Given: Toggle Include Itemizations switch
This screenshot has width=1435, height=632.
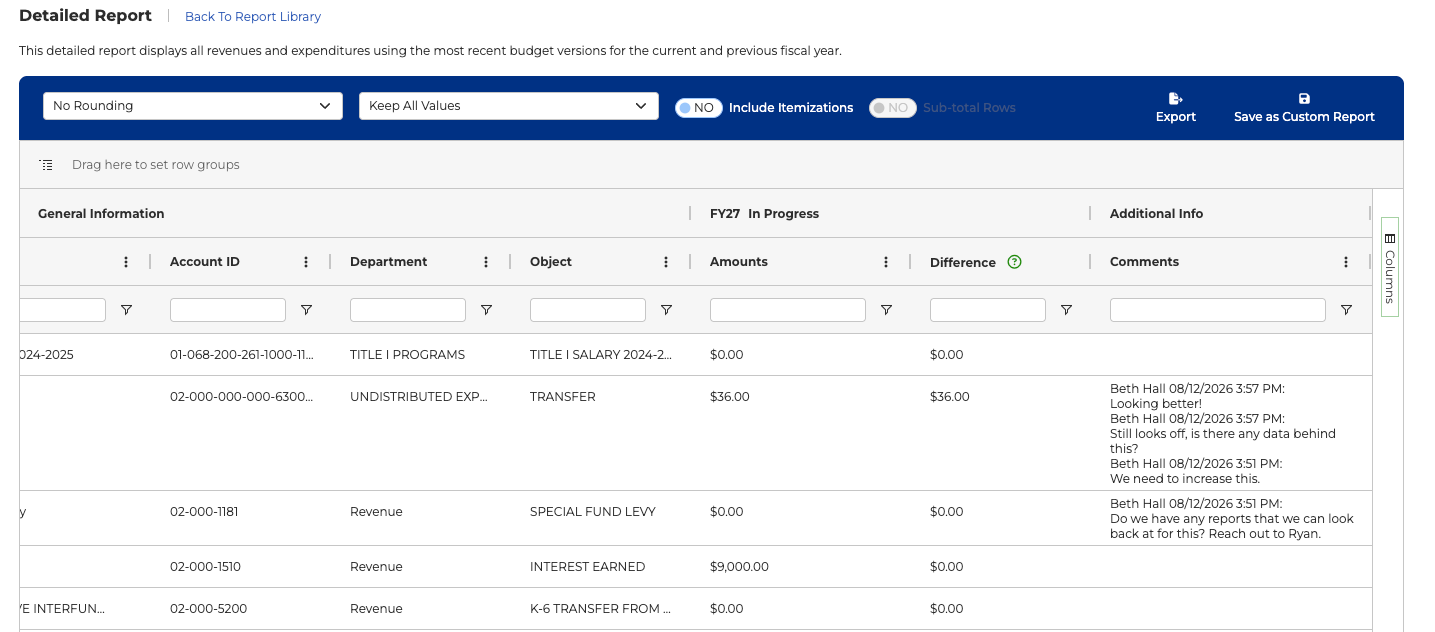Looking at the screenshot, I should [x=699, y=108].
